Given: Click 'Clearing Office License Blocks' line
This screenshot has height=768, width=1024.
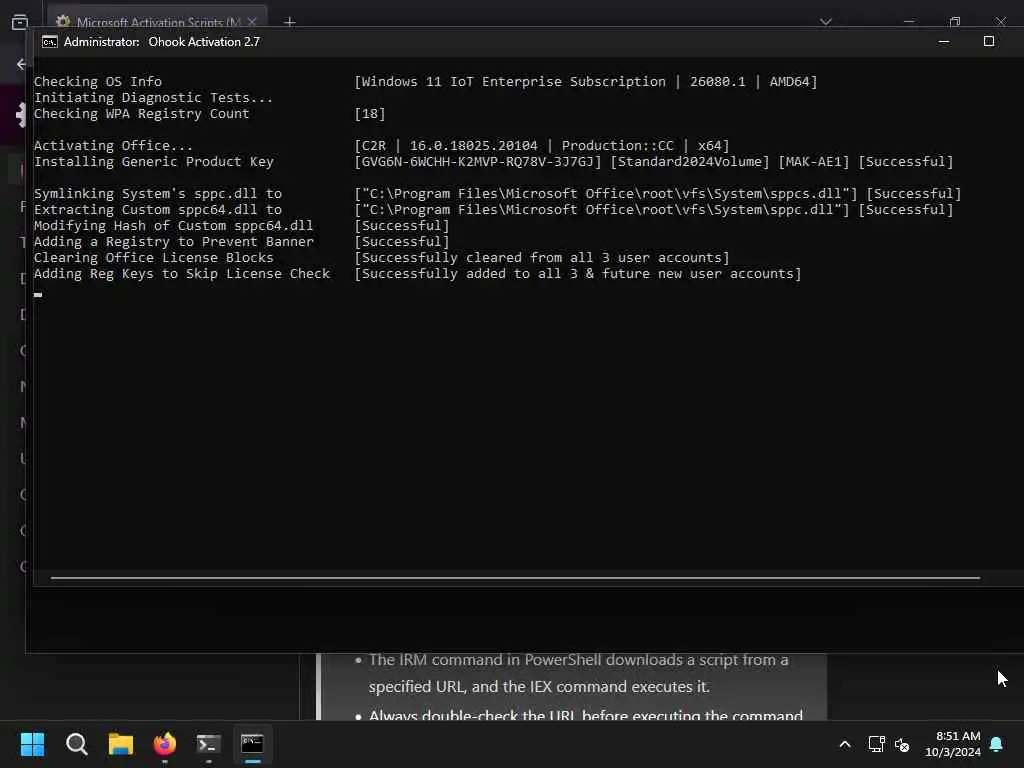Looking at the screenshot, I should coord(153,258).
